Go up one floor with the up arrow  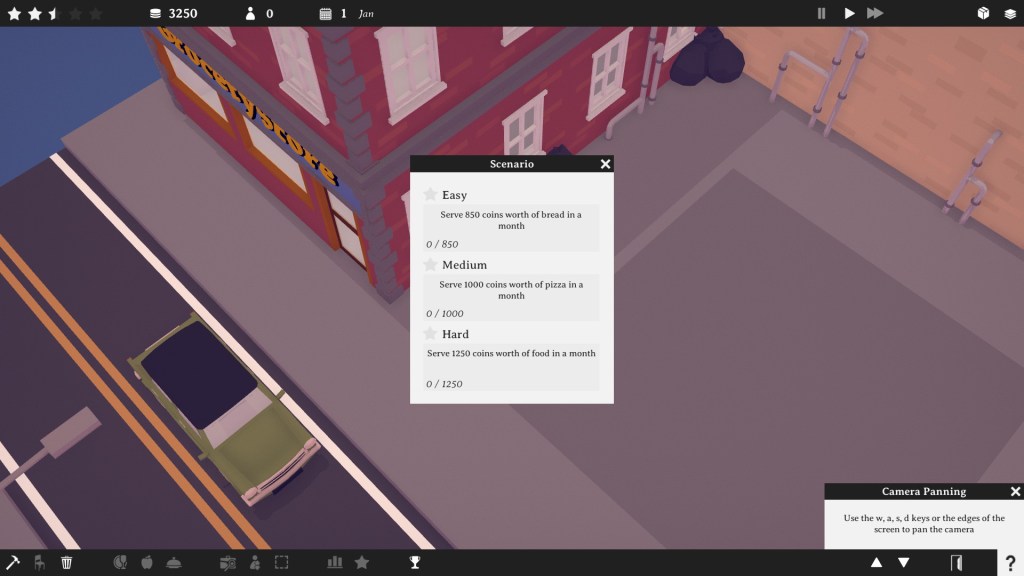pyautogui.click(x=877, y=562)
